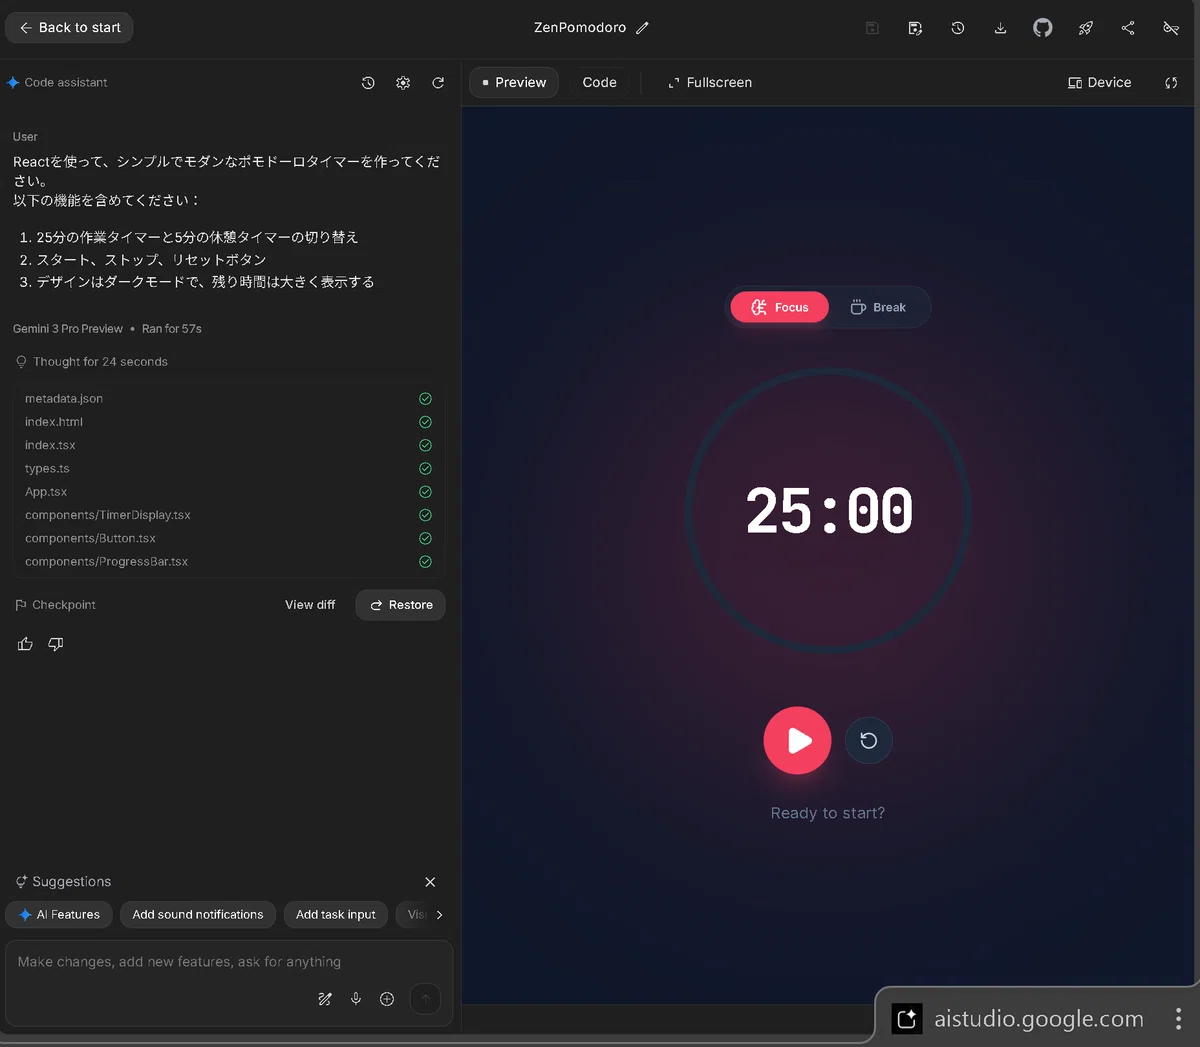Open version history from the top bar
1200x1047 pixels.
(958, 28)
